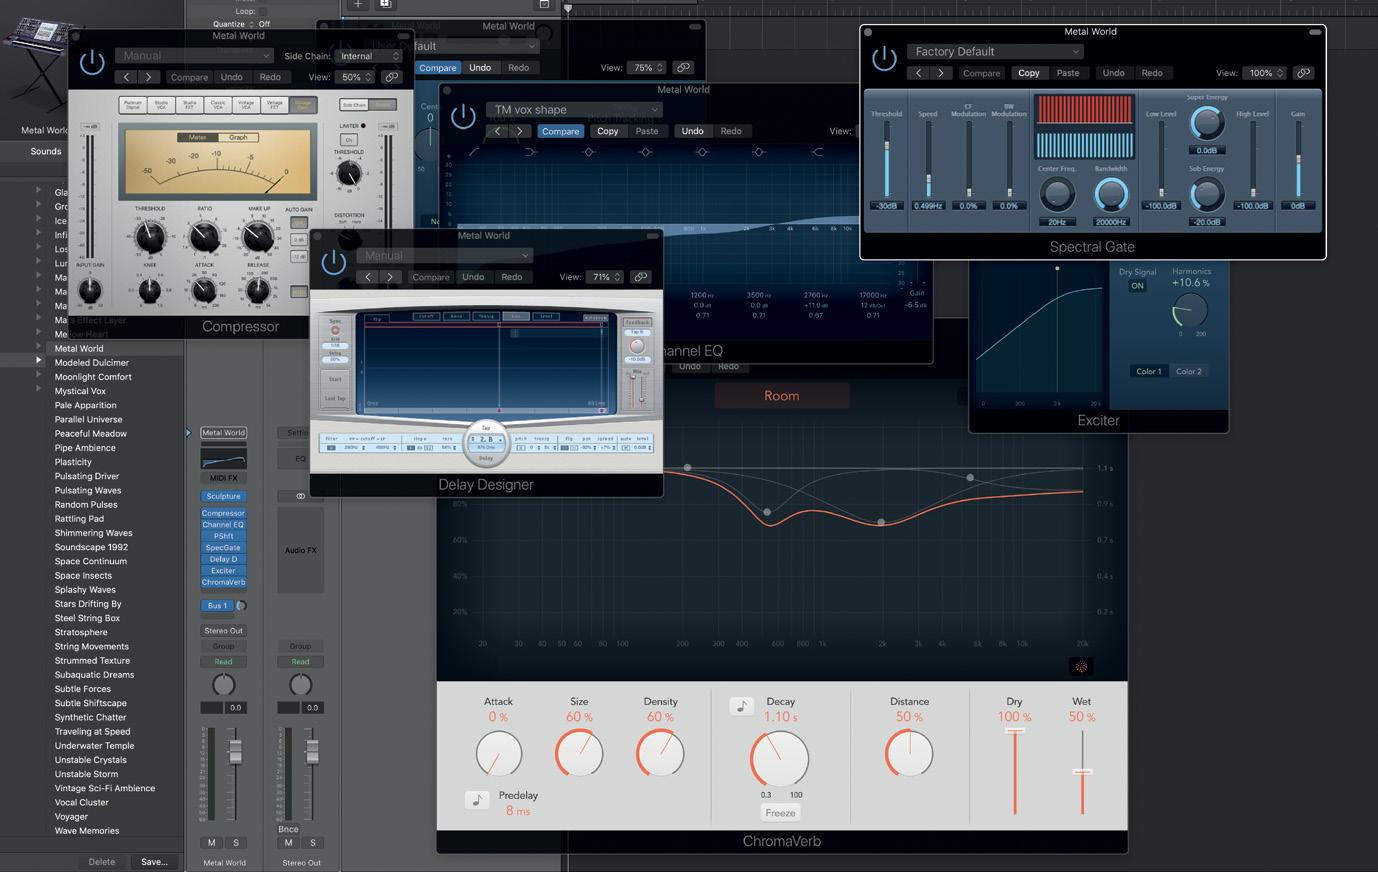The height and width of the screenshot is (872, 1378).
Task: Mute the Metal World channel strip
Action: pos(212,843)
